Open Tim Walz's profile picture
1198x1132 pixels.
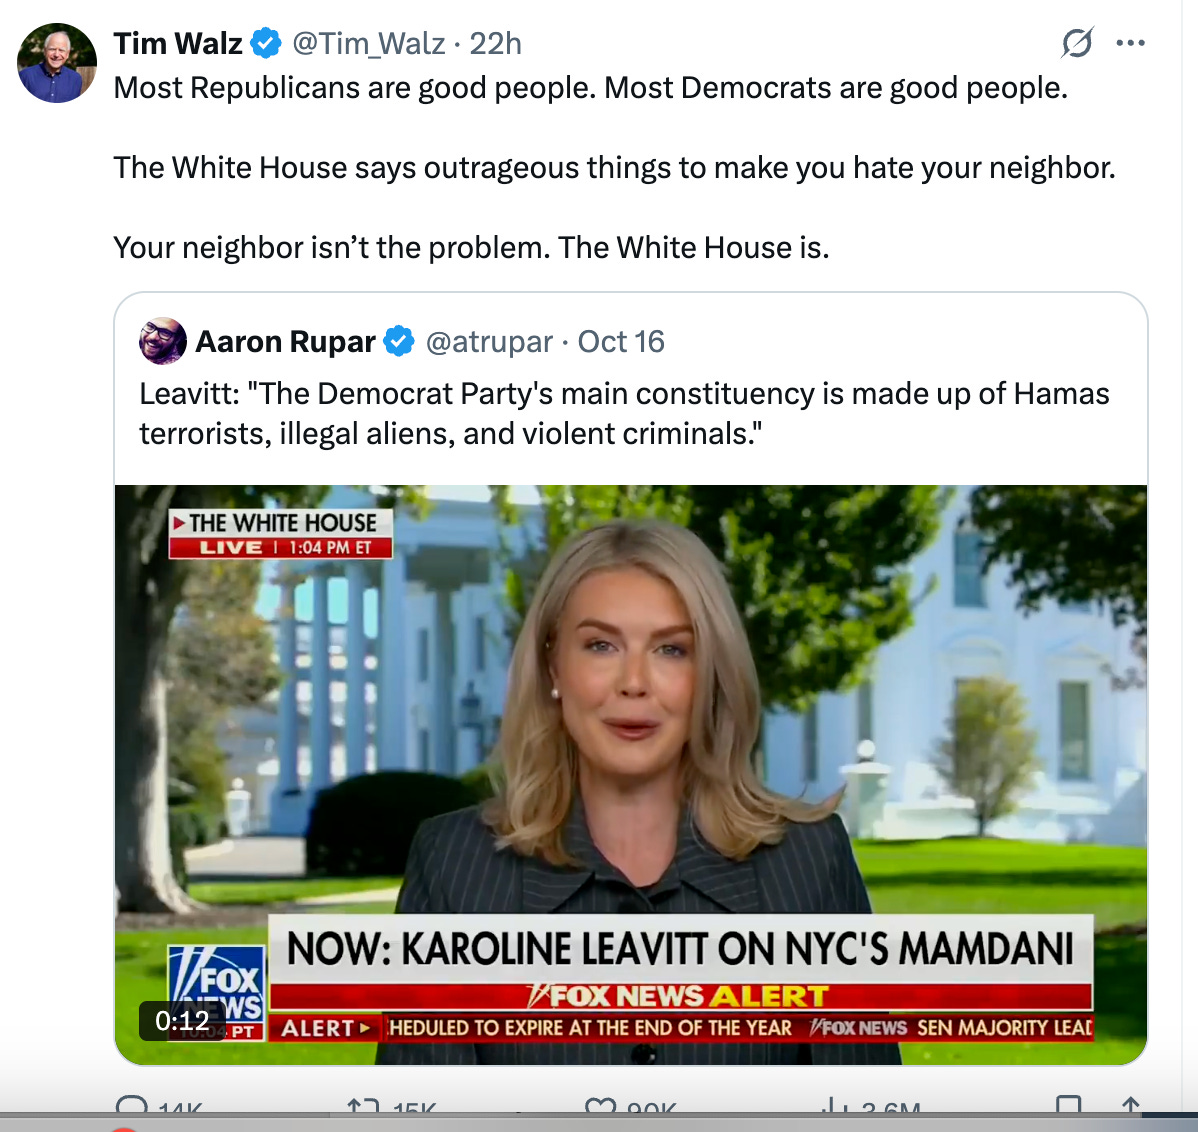click(x=57, y=63)
